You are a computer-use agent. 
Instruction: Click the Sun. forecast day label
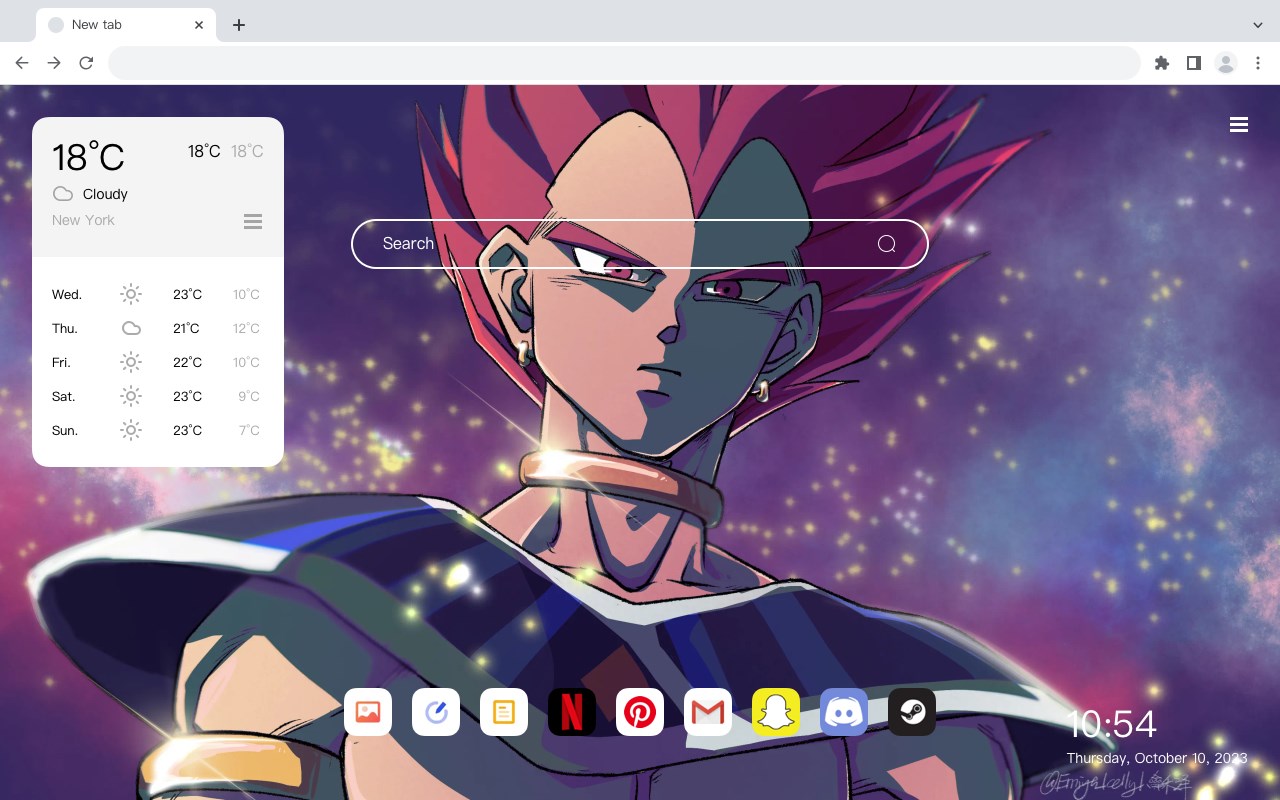65,430
